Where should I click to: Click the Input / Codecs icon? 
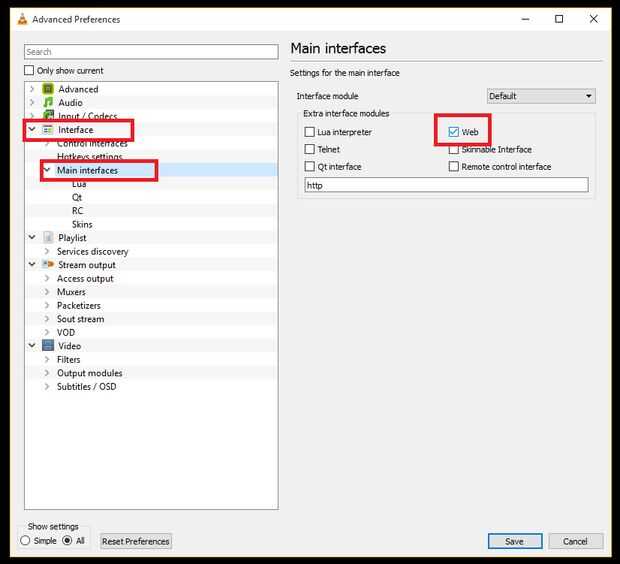click(x=48, y=115)
